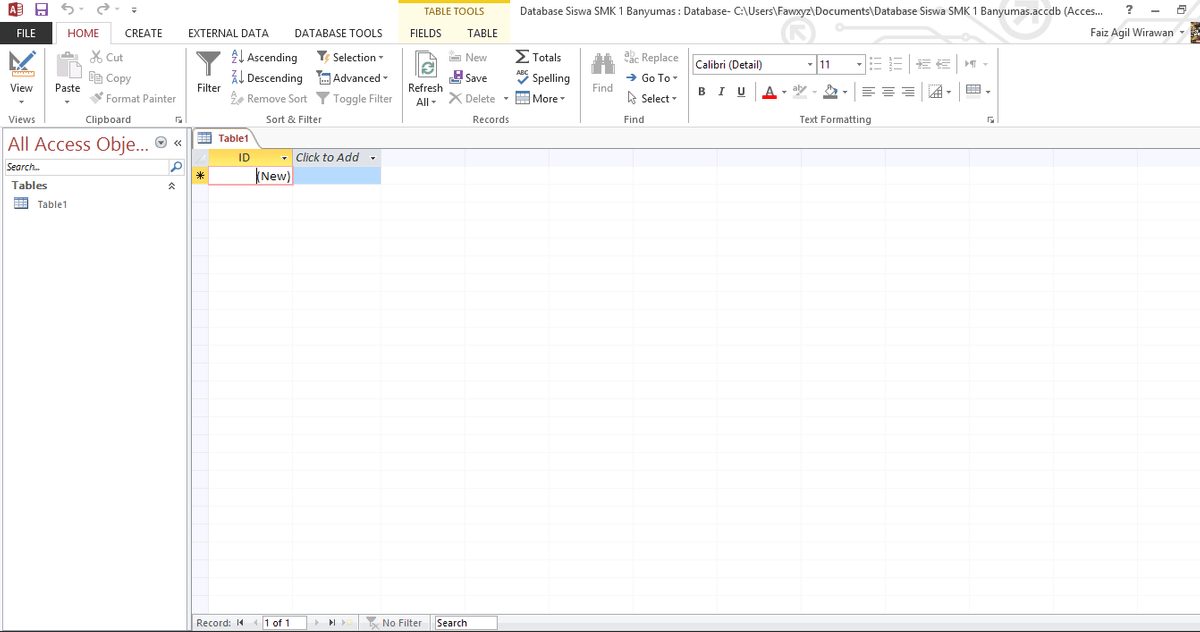The image size is (1200, 632).
Task: Apply Background Color paint bucket
Action: coord(829,91)
